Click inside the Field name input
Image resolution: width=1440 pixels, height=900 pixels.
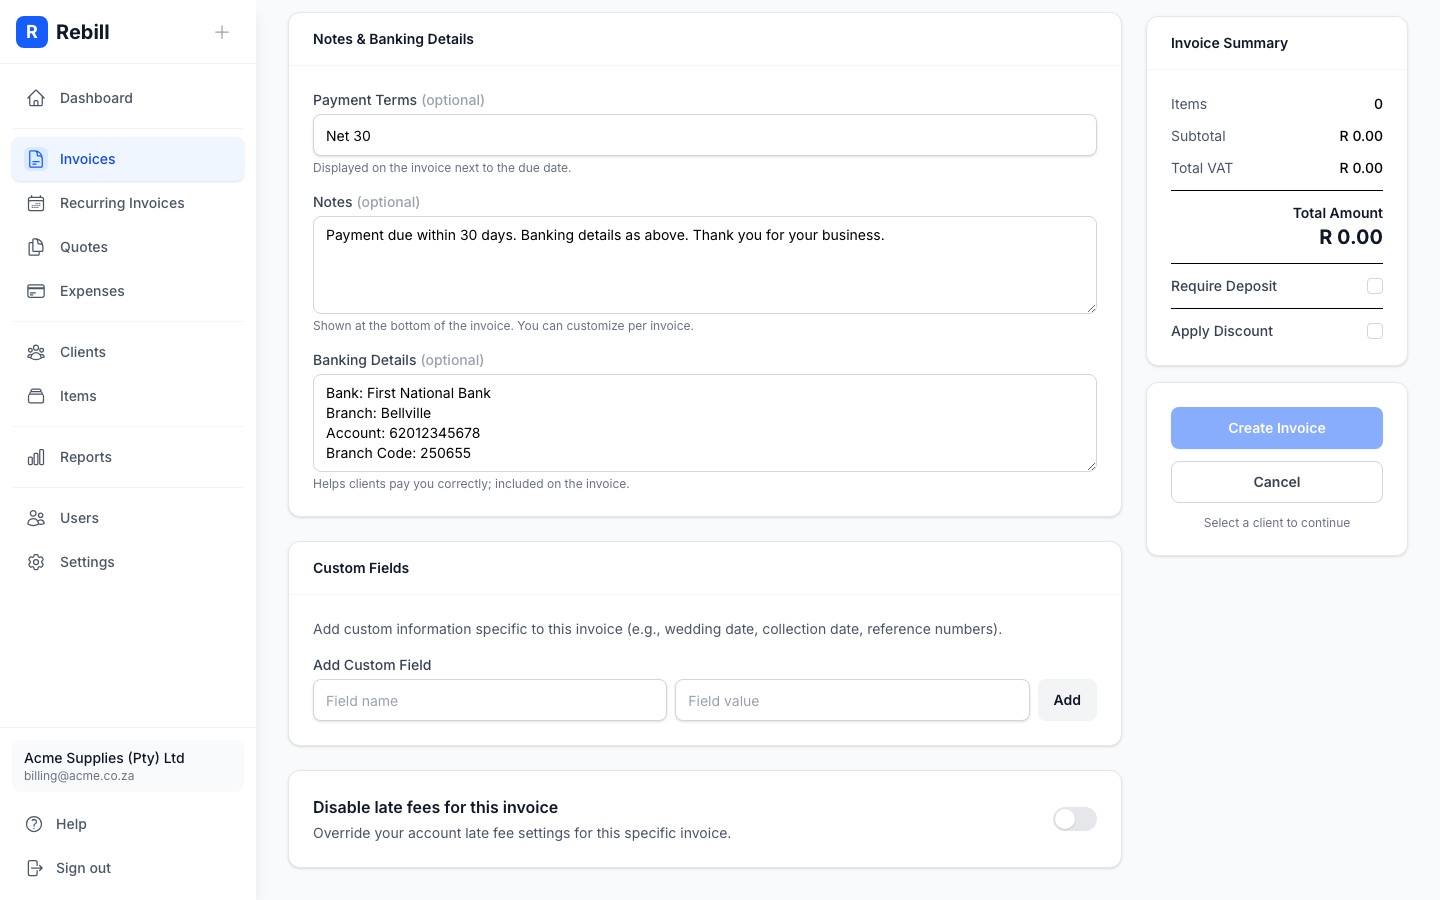489,700
